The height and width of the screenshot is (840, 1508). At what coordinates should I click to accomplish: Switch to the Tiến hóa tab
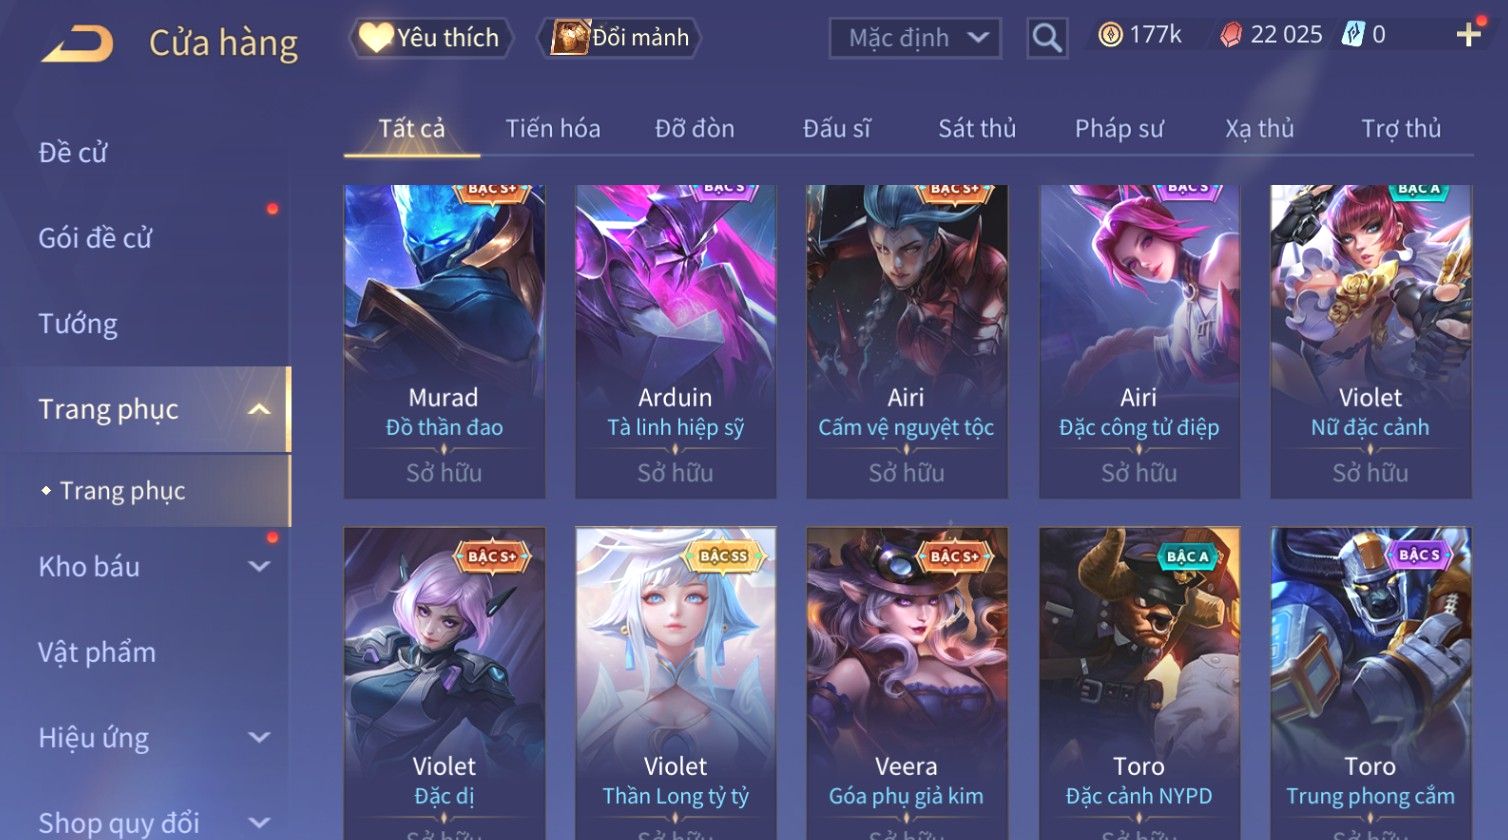(553, 129)
